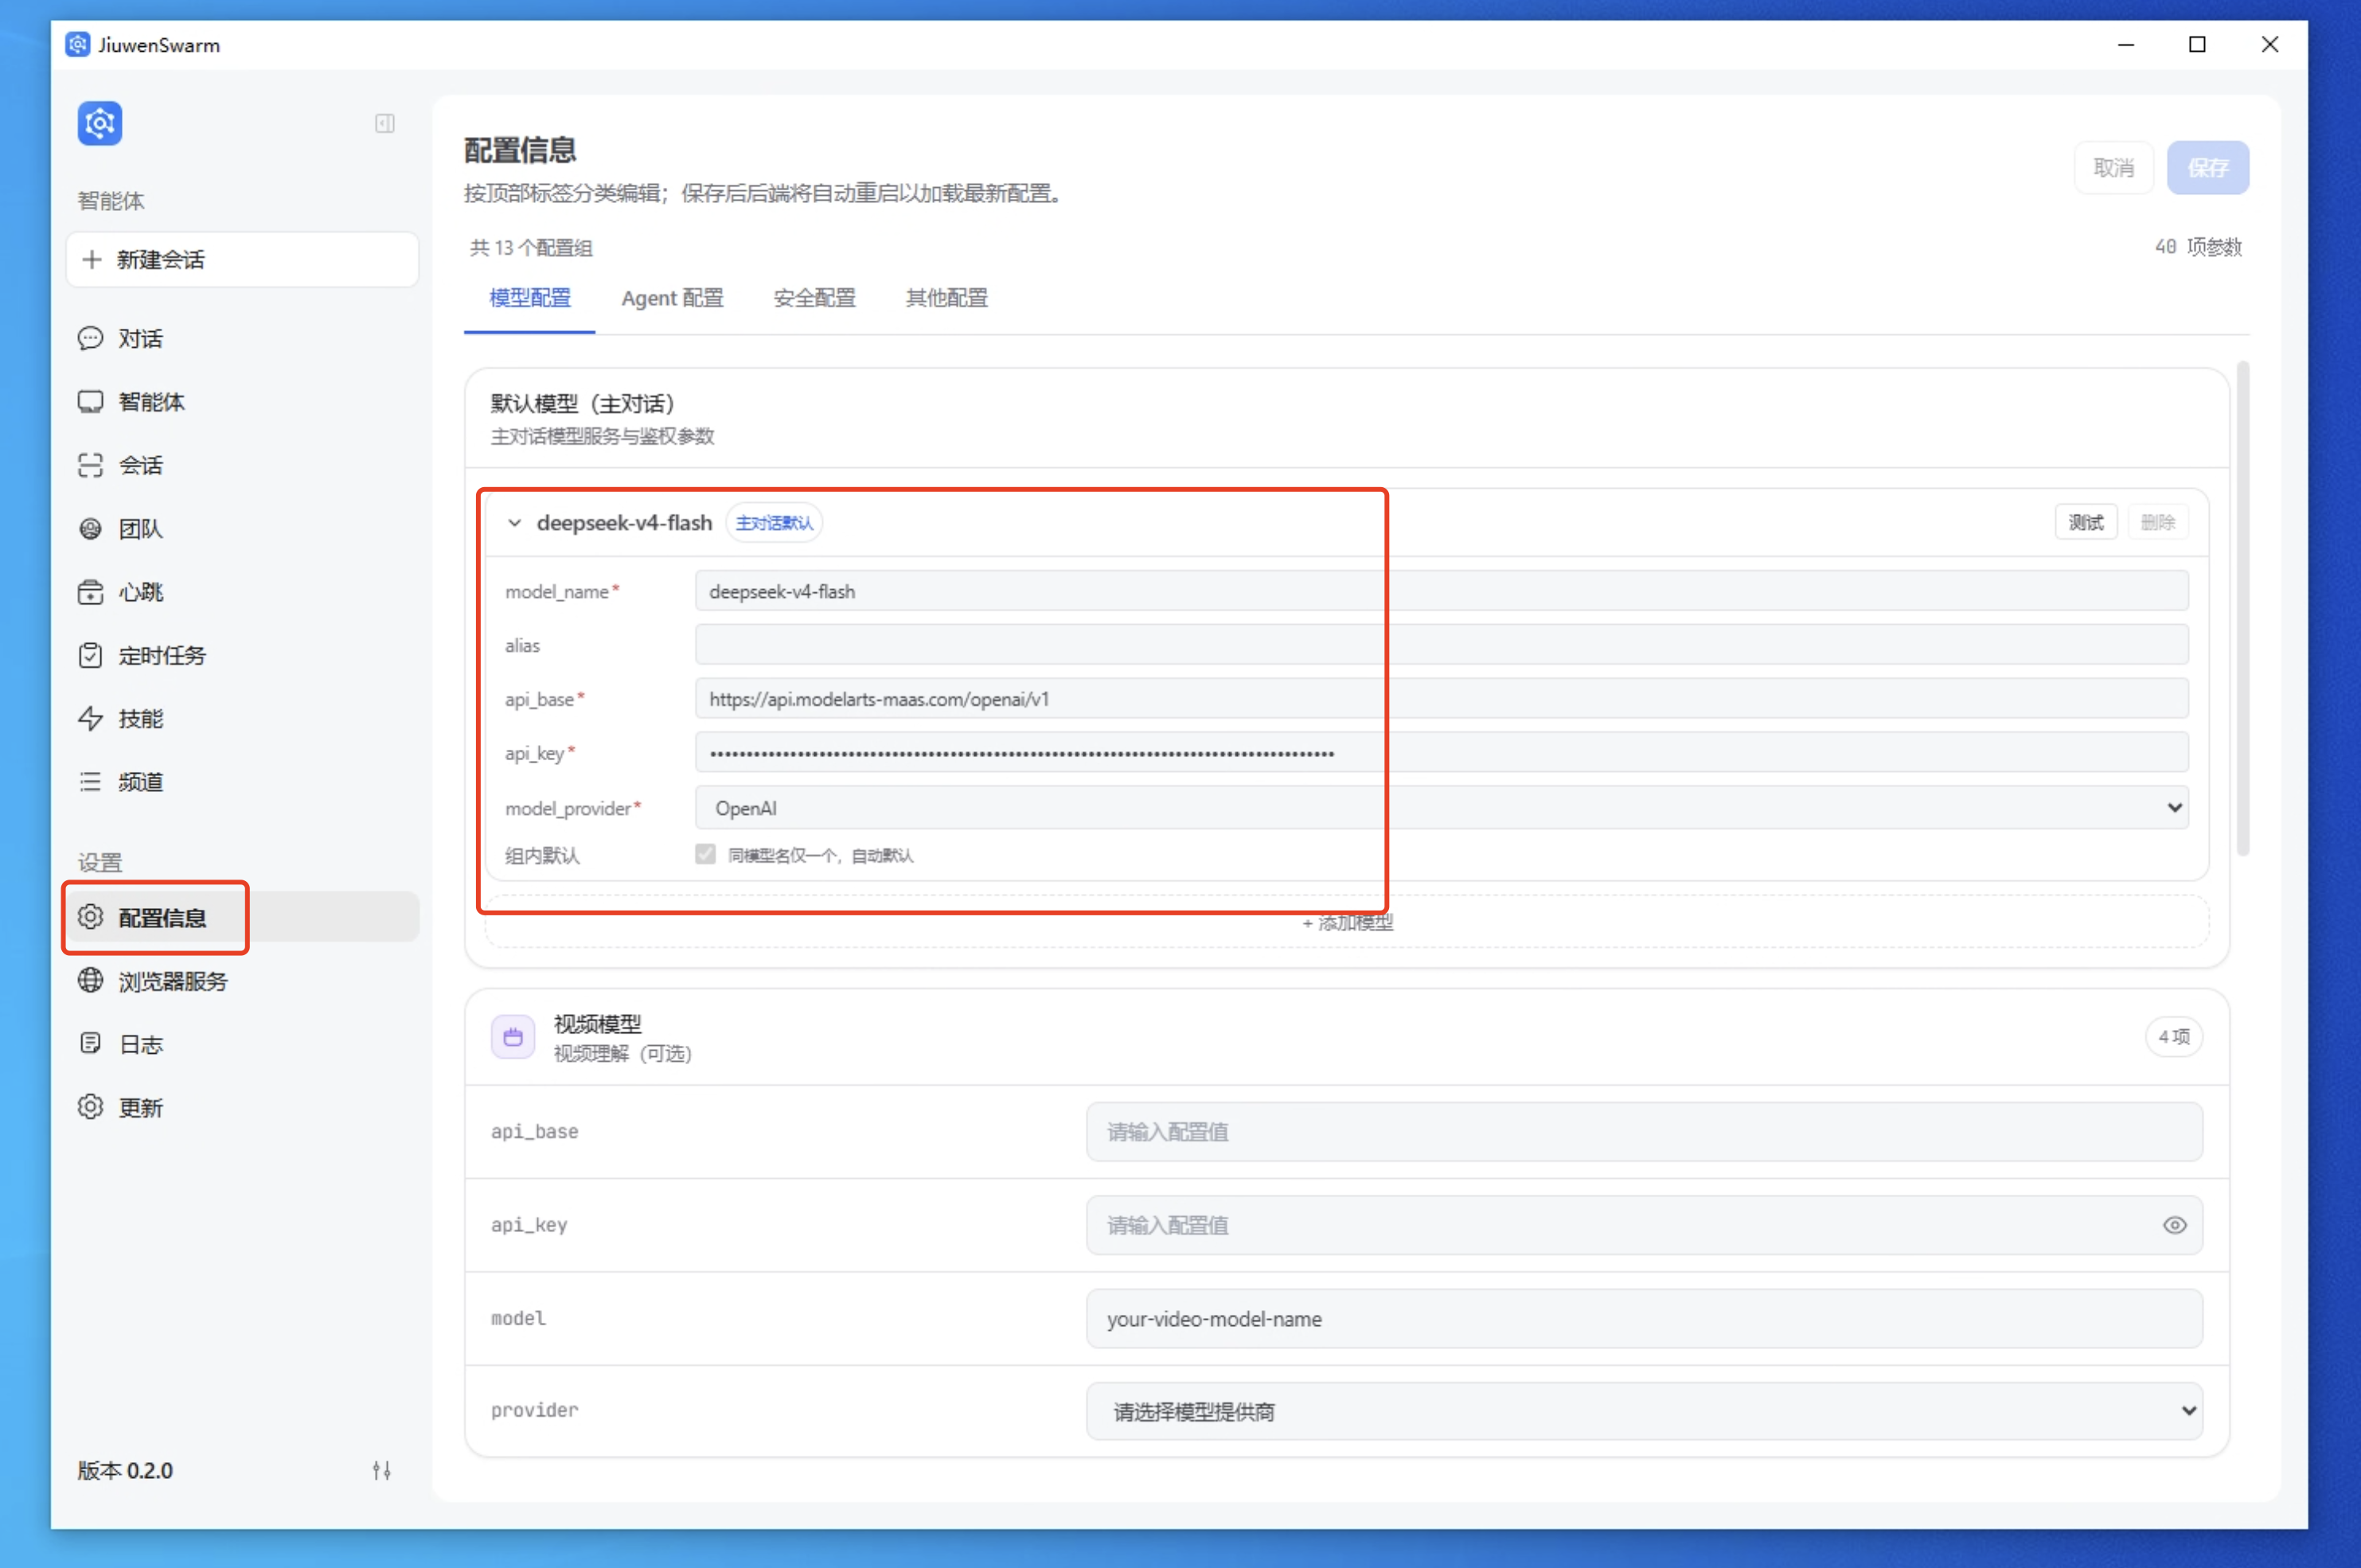Switch to 其他配置 tab

(x=946, y=298)
